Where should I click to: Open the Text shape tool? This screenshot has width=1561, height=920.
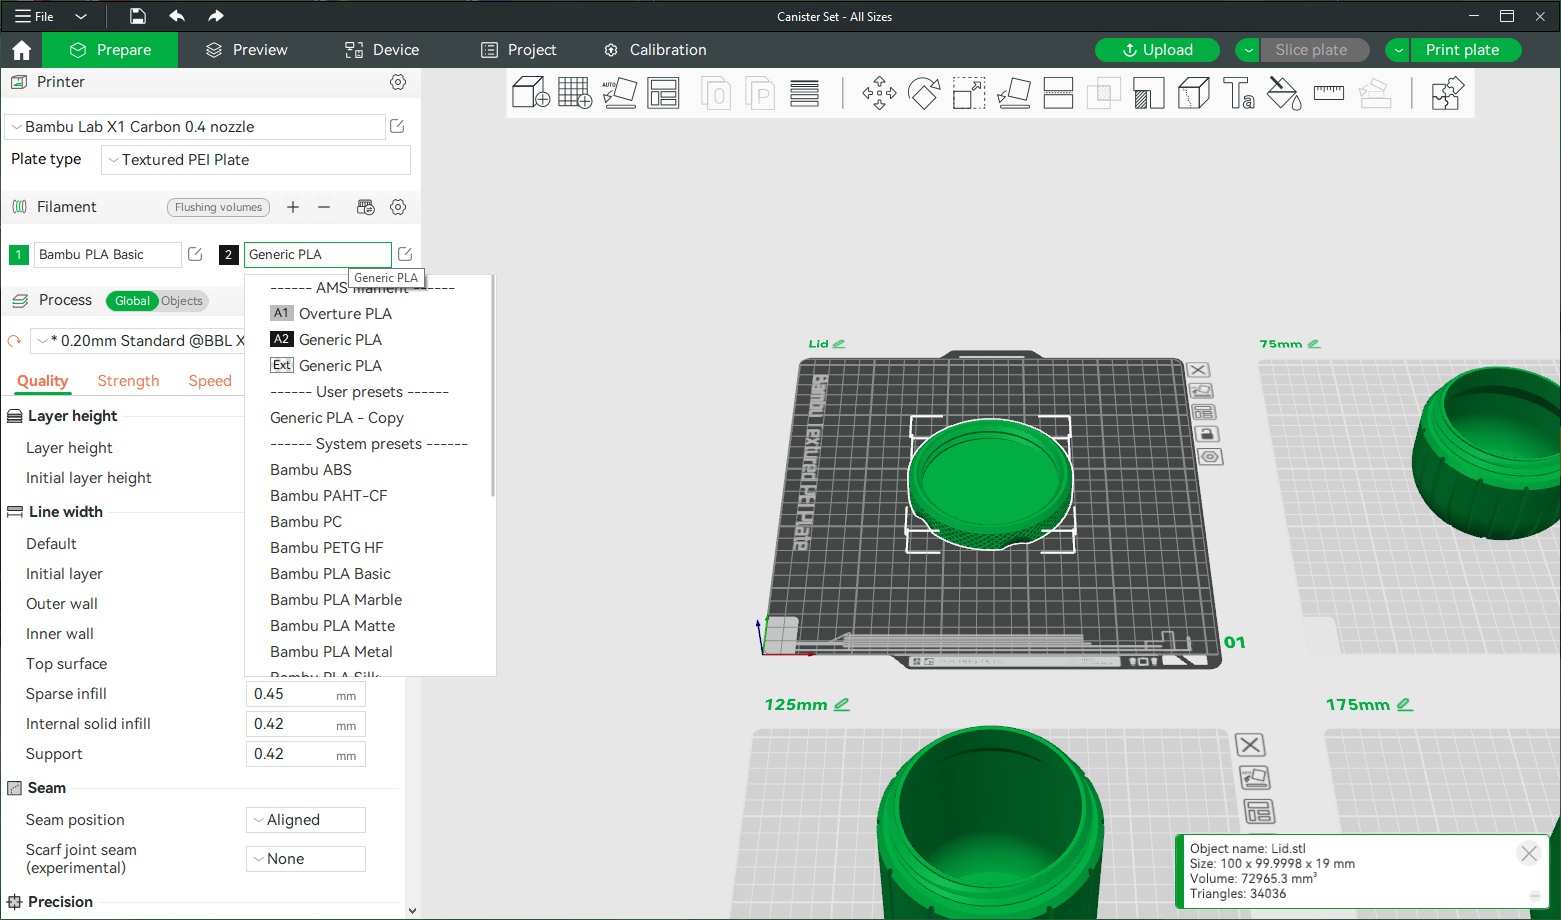point(1238,94)
